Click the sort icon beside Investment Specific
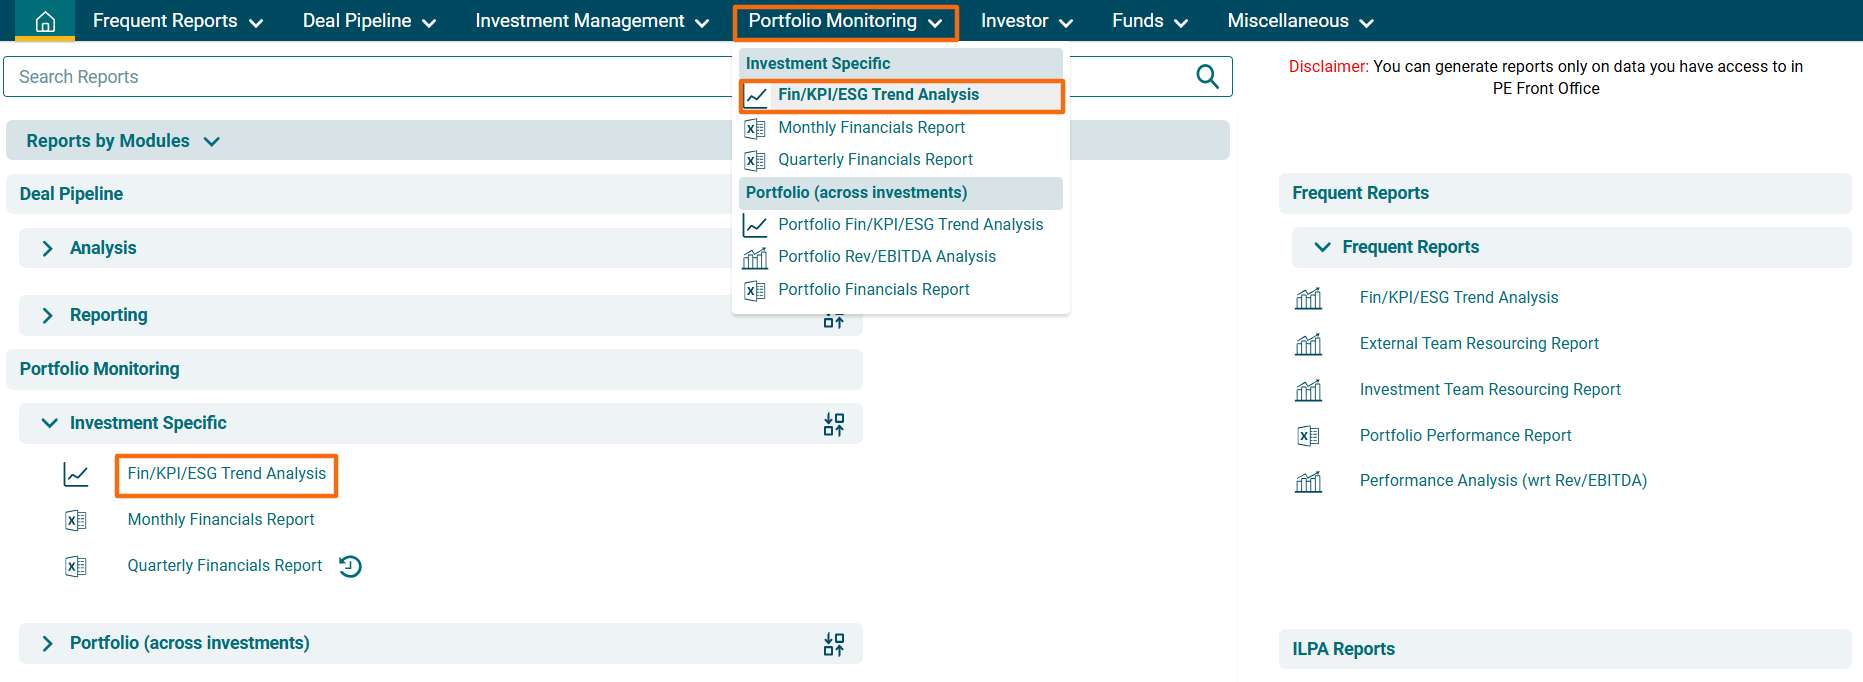1863x682 pixels. 833,424
